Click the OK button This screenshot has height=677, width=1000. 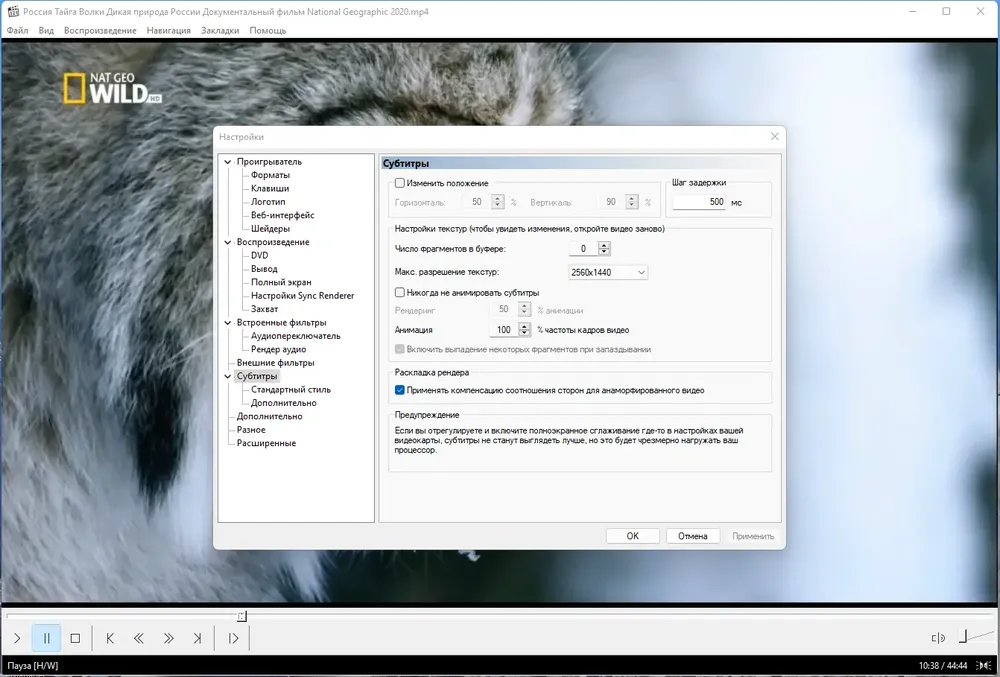pos(633,536)
